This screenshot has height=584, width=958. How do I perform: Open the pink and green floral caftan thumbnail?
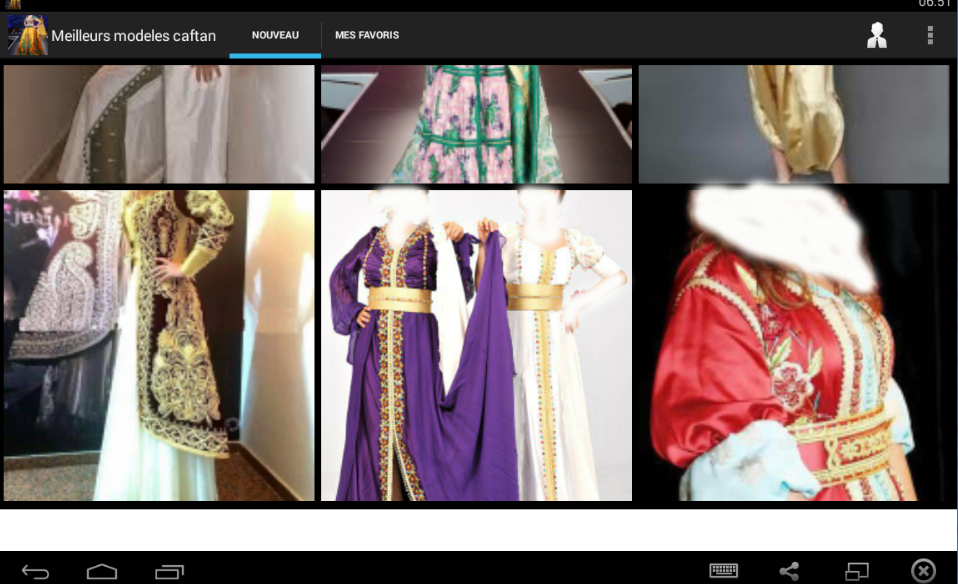pyautogui.click(x=477, y=124)
